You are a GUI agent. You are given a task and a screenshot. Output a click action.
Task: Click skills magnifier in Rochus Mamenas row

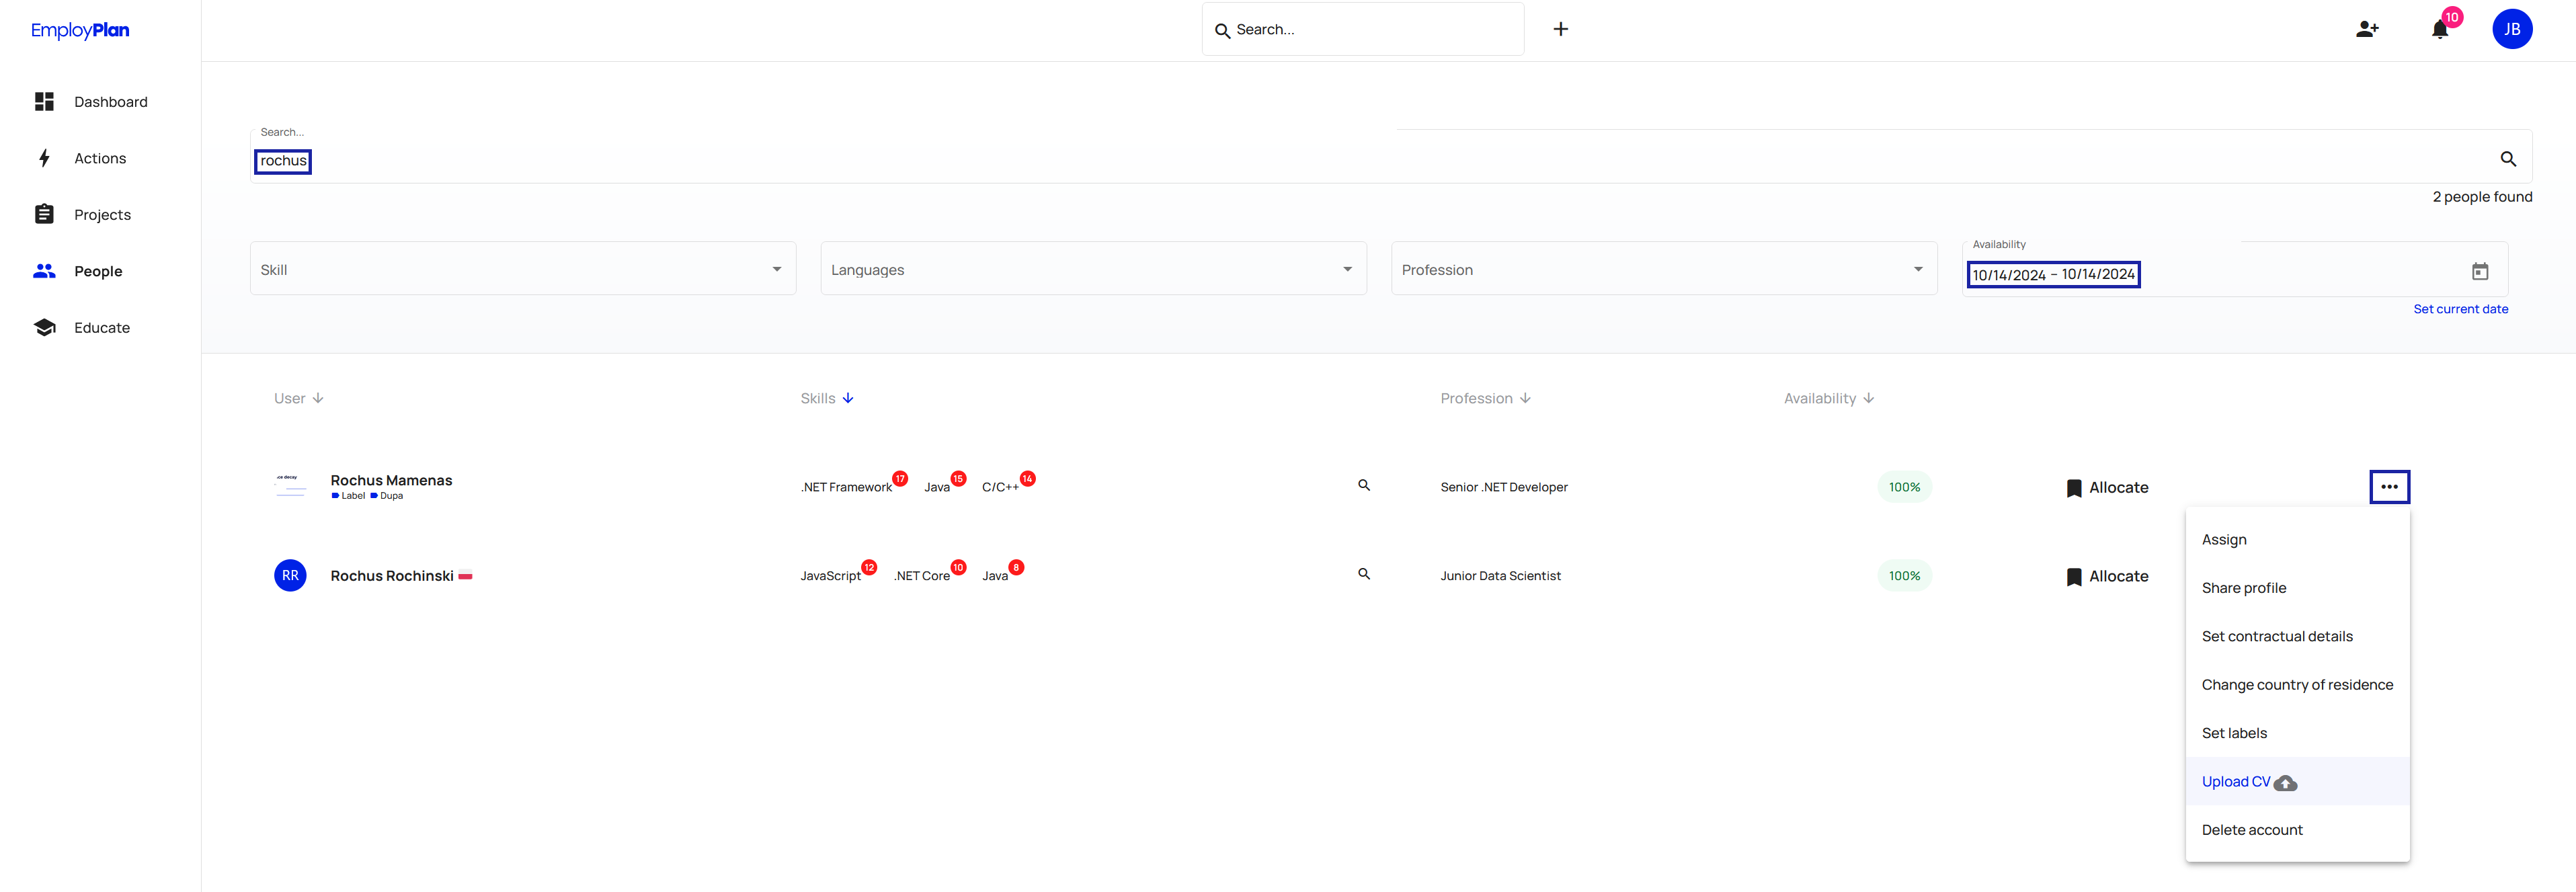(x=1364, y=485)
